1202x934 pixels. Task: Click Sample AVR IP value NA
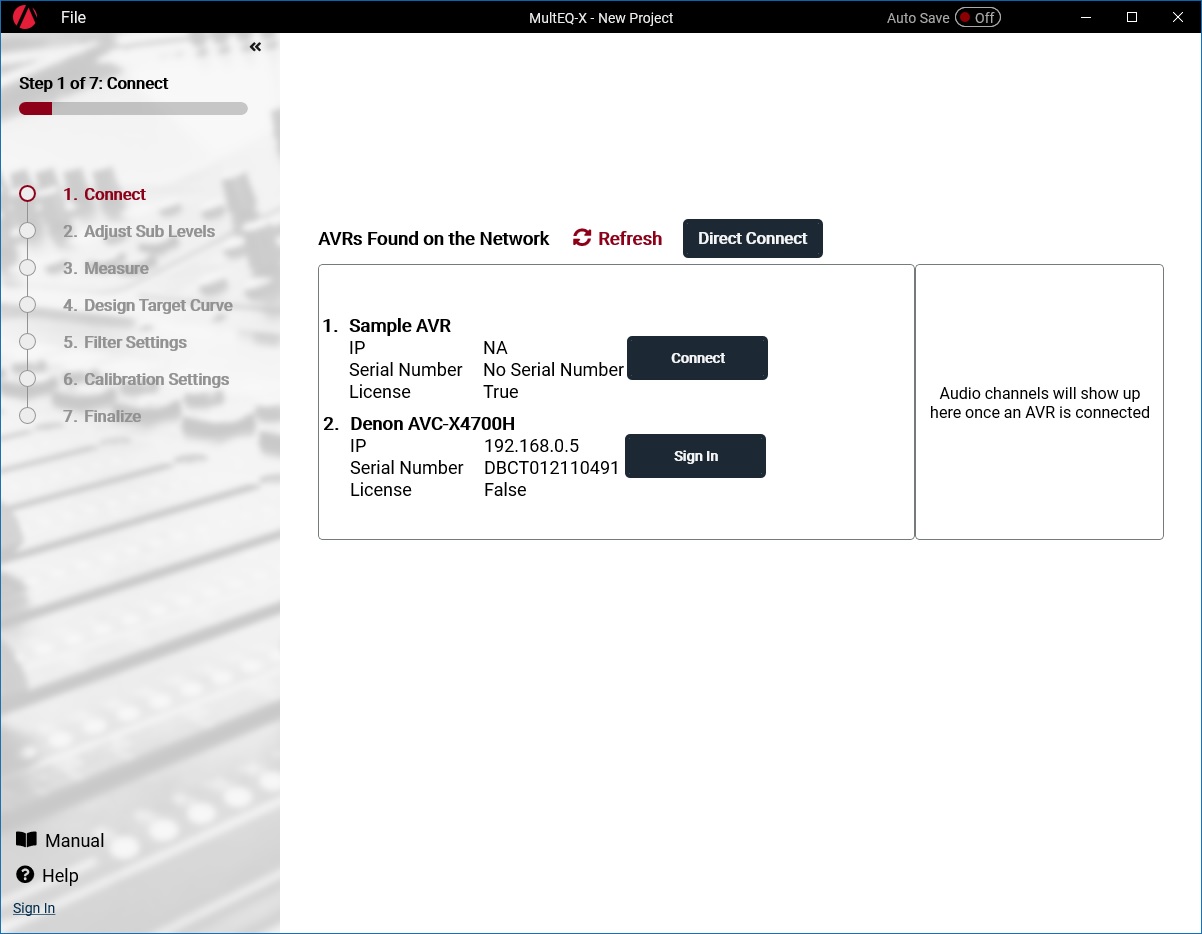click(495, 348)
